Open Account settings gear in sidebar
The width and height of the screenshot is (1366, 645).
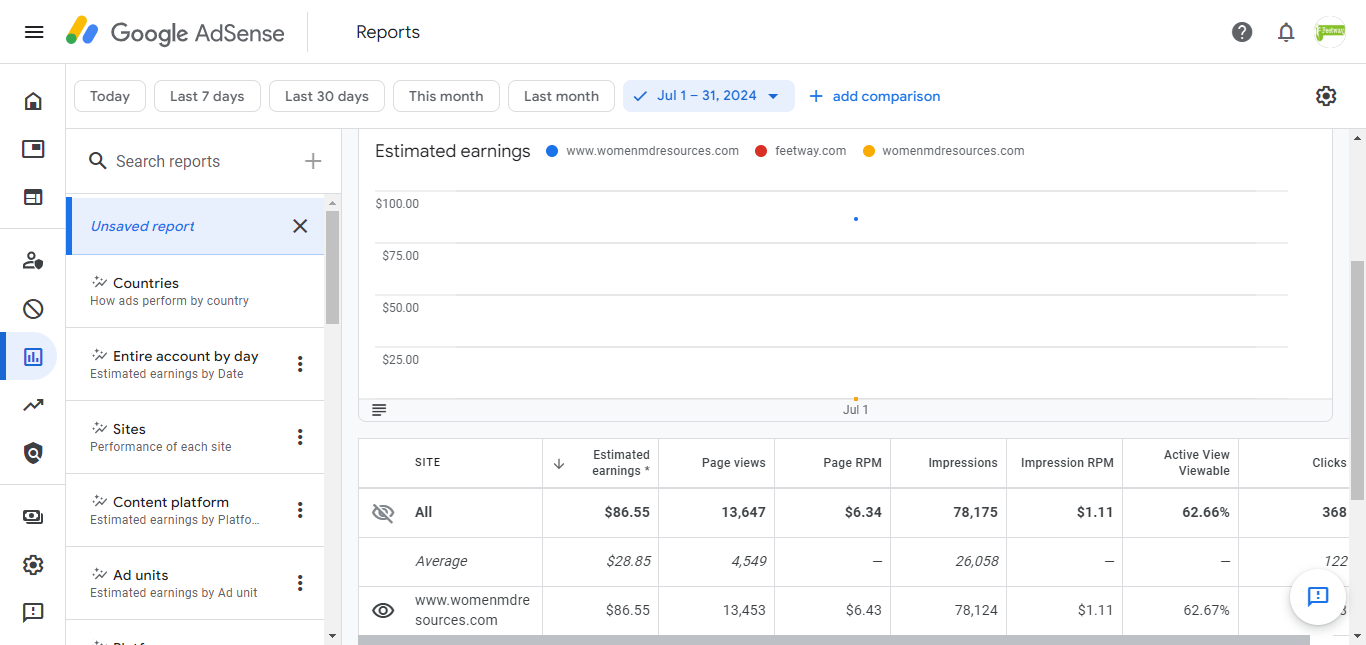click(x=33, y=565)
